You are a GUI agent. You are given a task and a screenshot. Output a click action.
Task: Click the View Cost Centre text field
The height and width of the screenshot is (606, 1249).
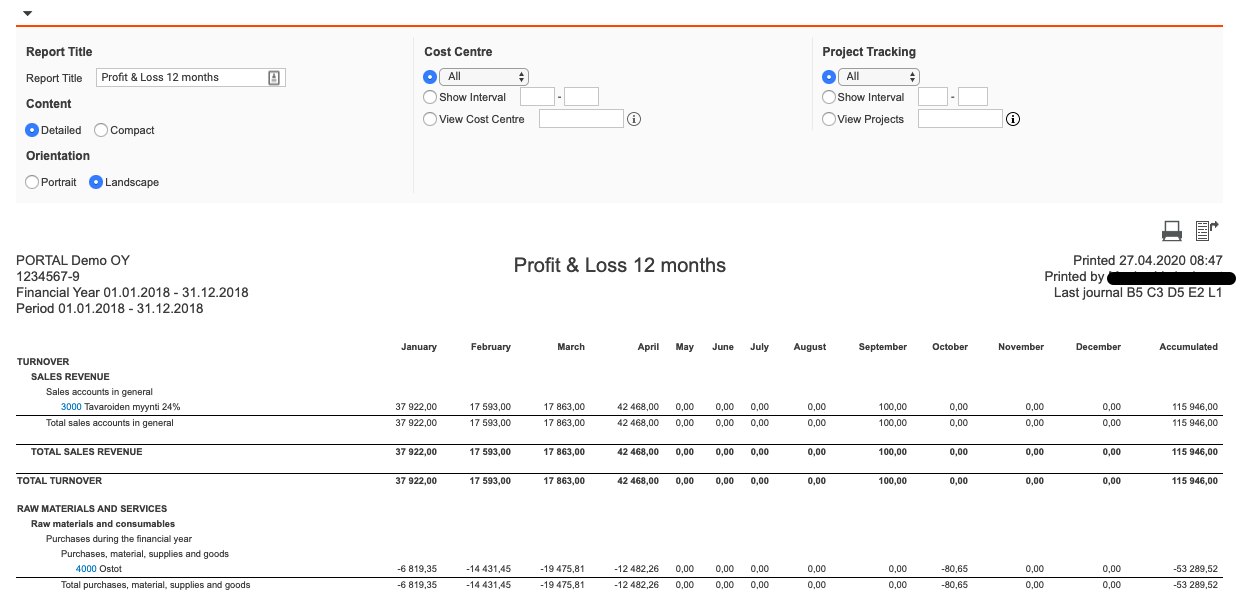(581, 119)
